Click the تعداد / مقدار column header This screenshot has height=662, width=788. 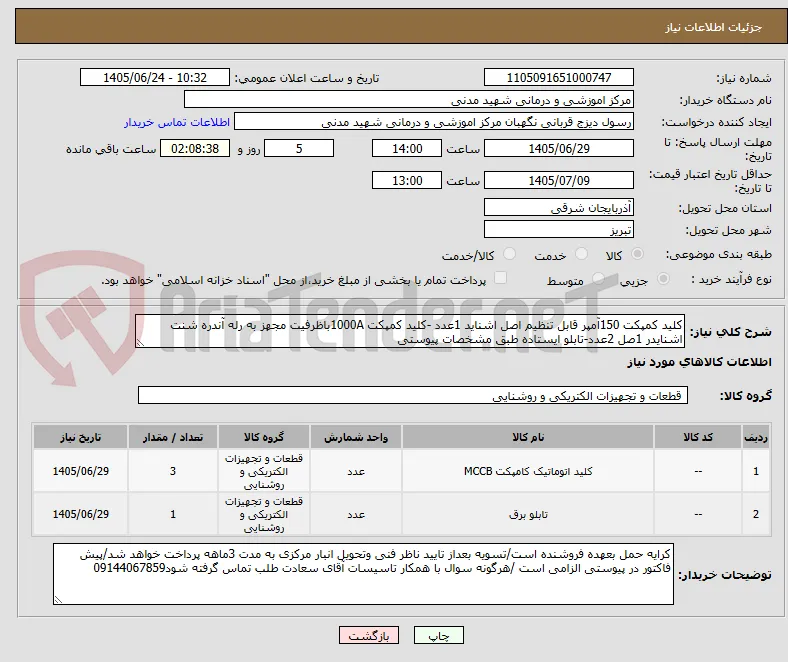(x=173, y=437)
